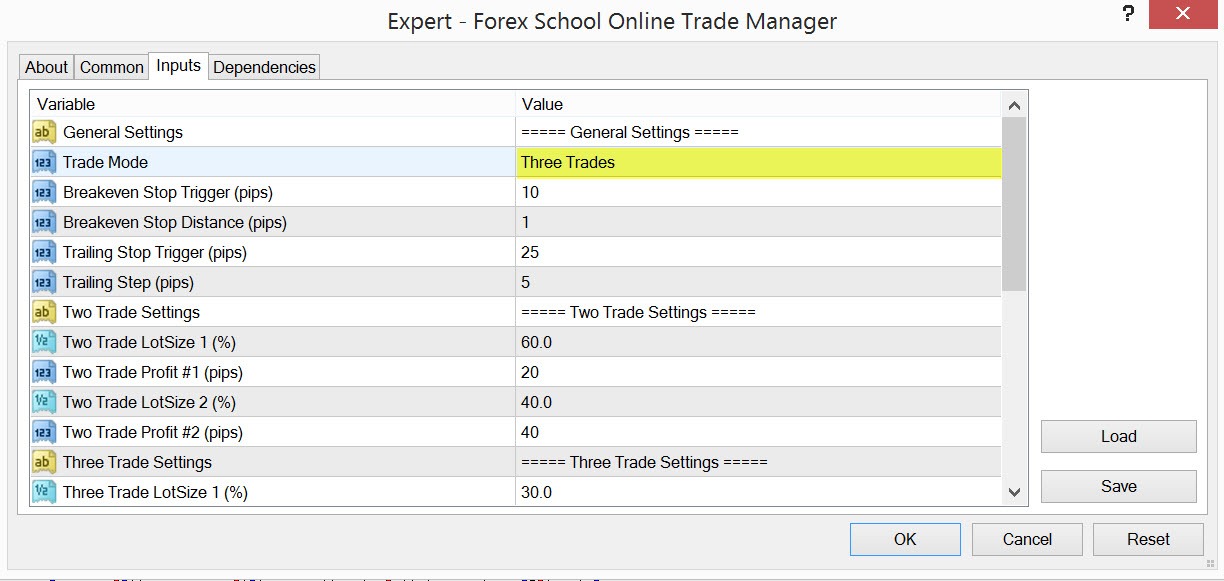Close the Expert dialog window
1224x581 pixels.
click(1183, 14)
